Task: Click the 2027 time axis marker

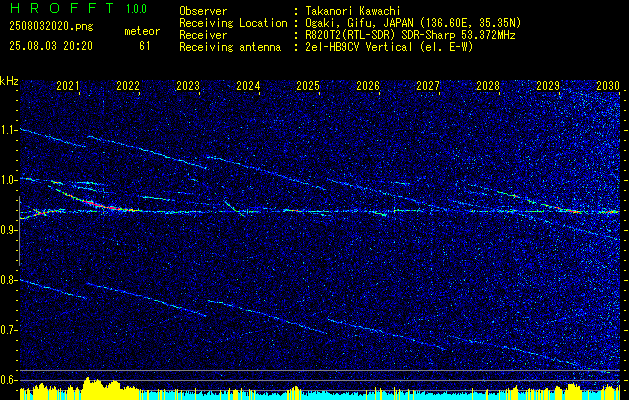Action: coord(428,85)
